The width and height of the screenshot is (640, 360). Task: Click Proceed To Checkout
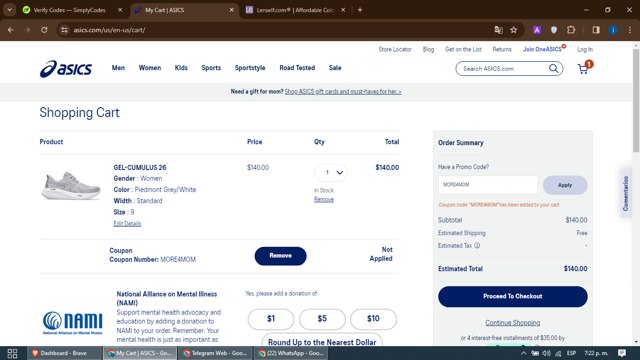[513, 296]
